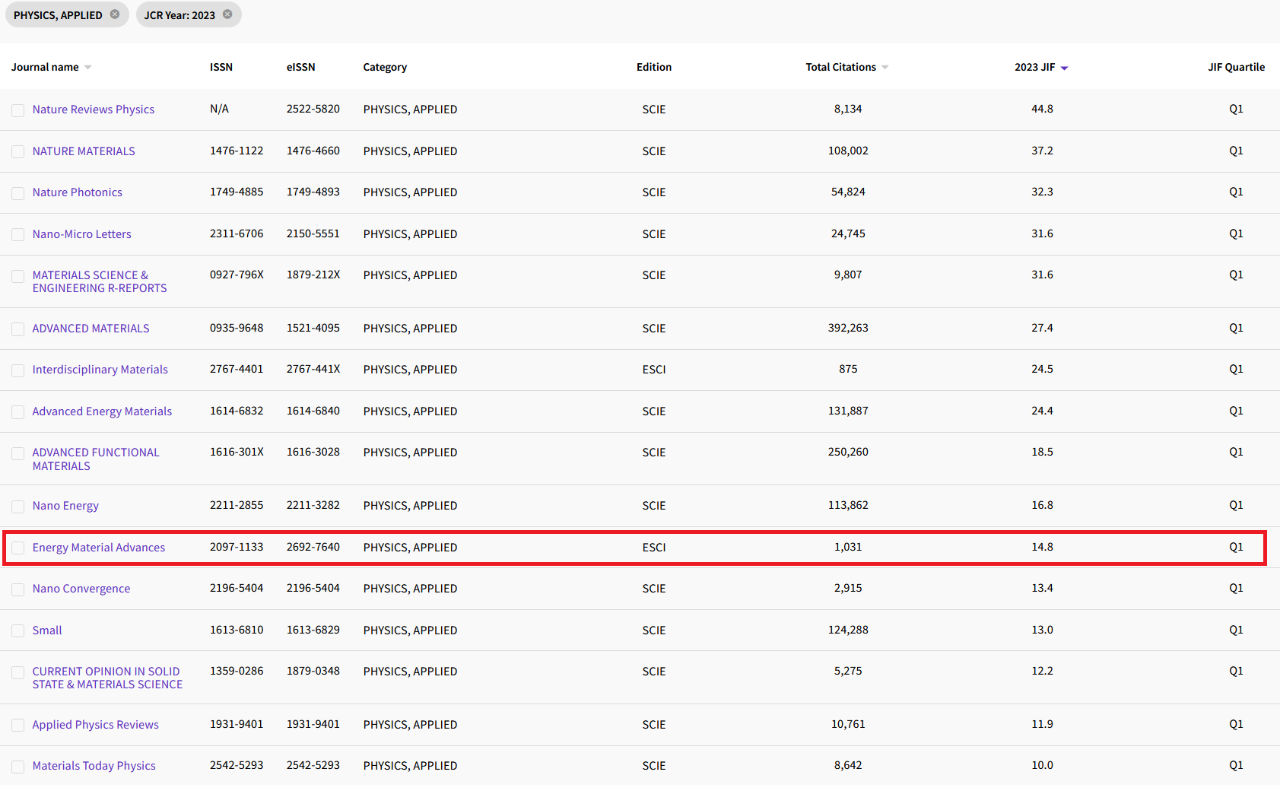This screenshot has height=785, width=1280.
Task: Click the Category column header
Action: (385, 67)
